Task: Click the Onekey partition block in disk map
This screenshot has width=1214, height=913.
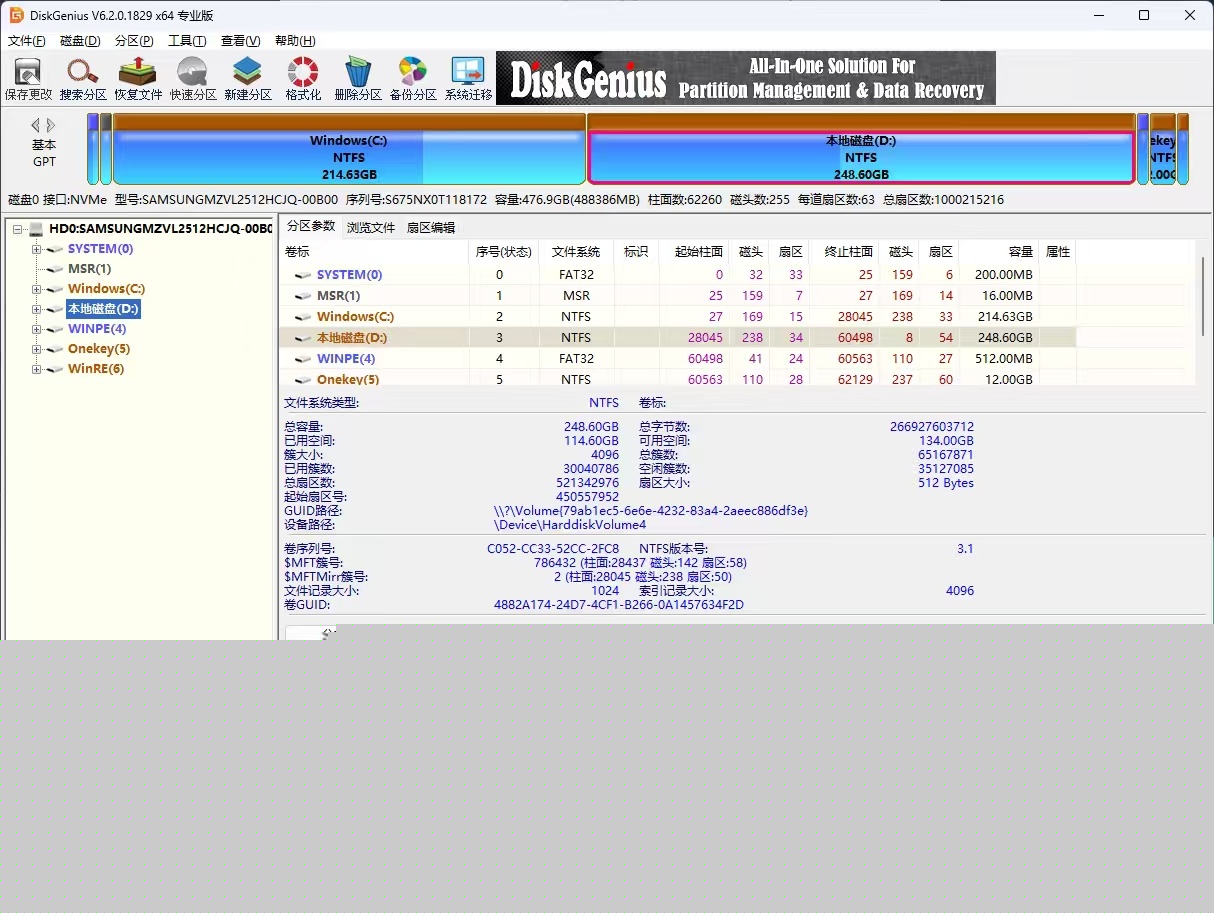Action: coord(1162,149)
